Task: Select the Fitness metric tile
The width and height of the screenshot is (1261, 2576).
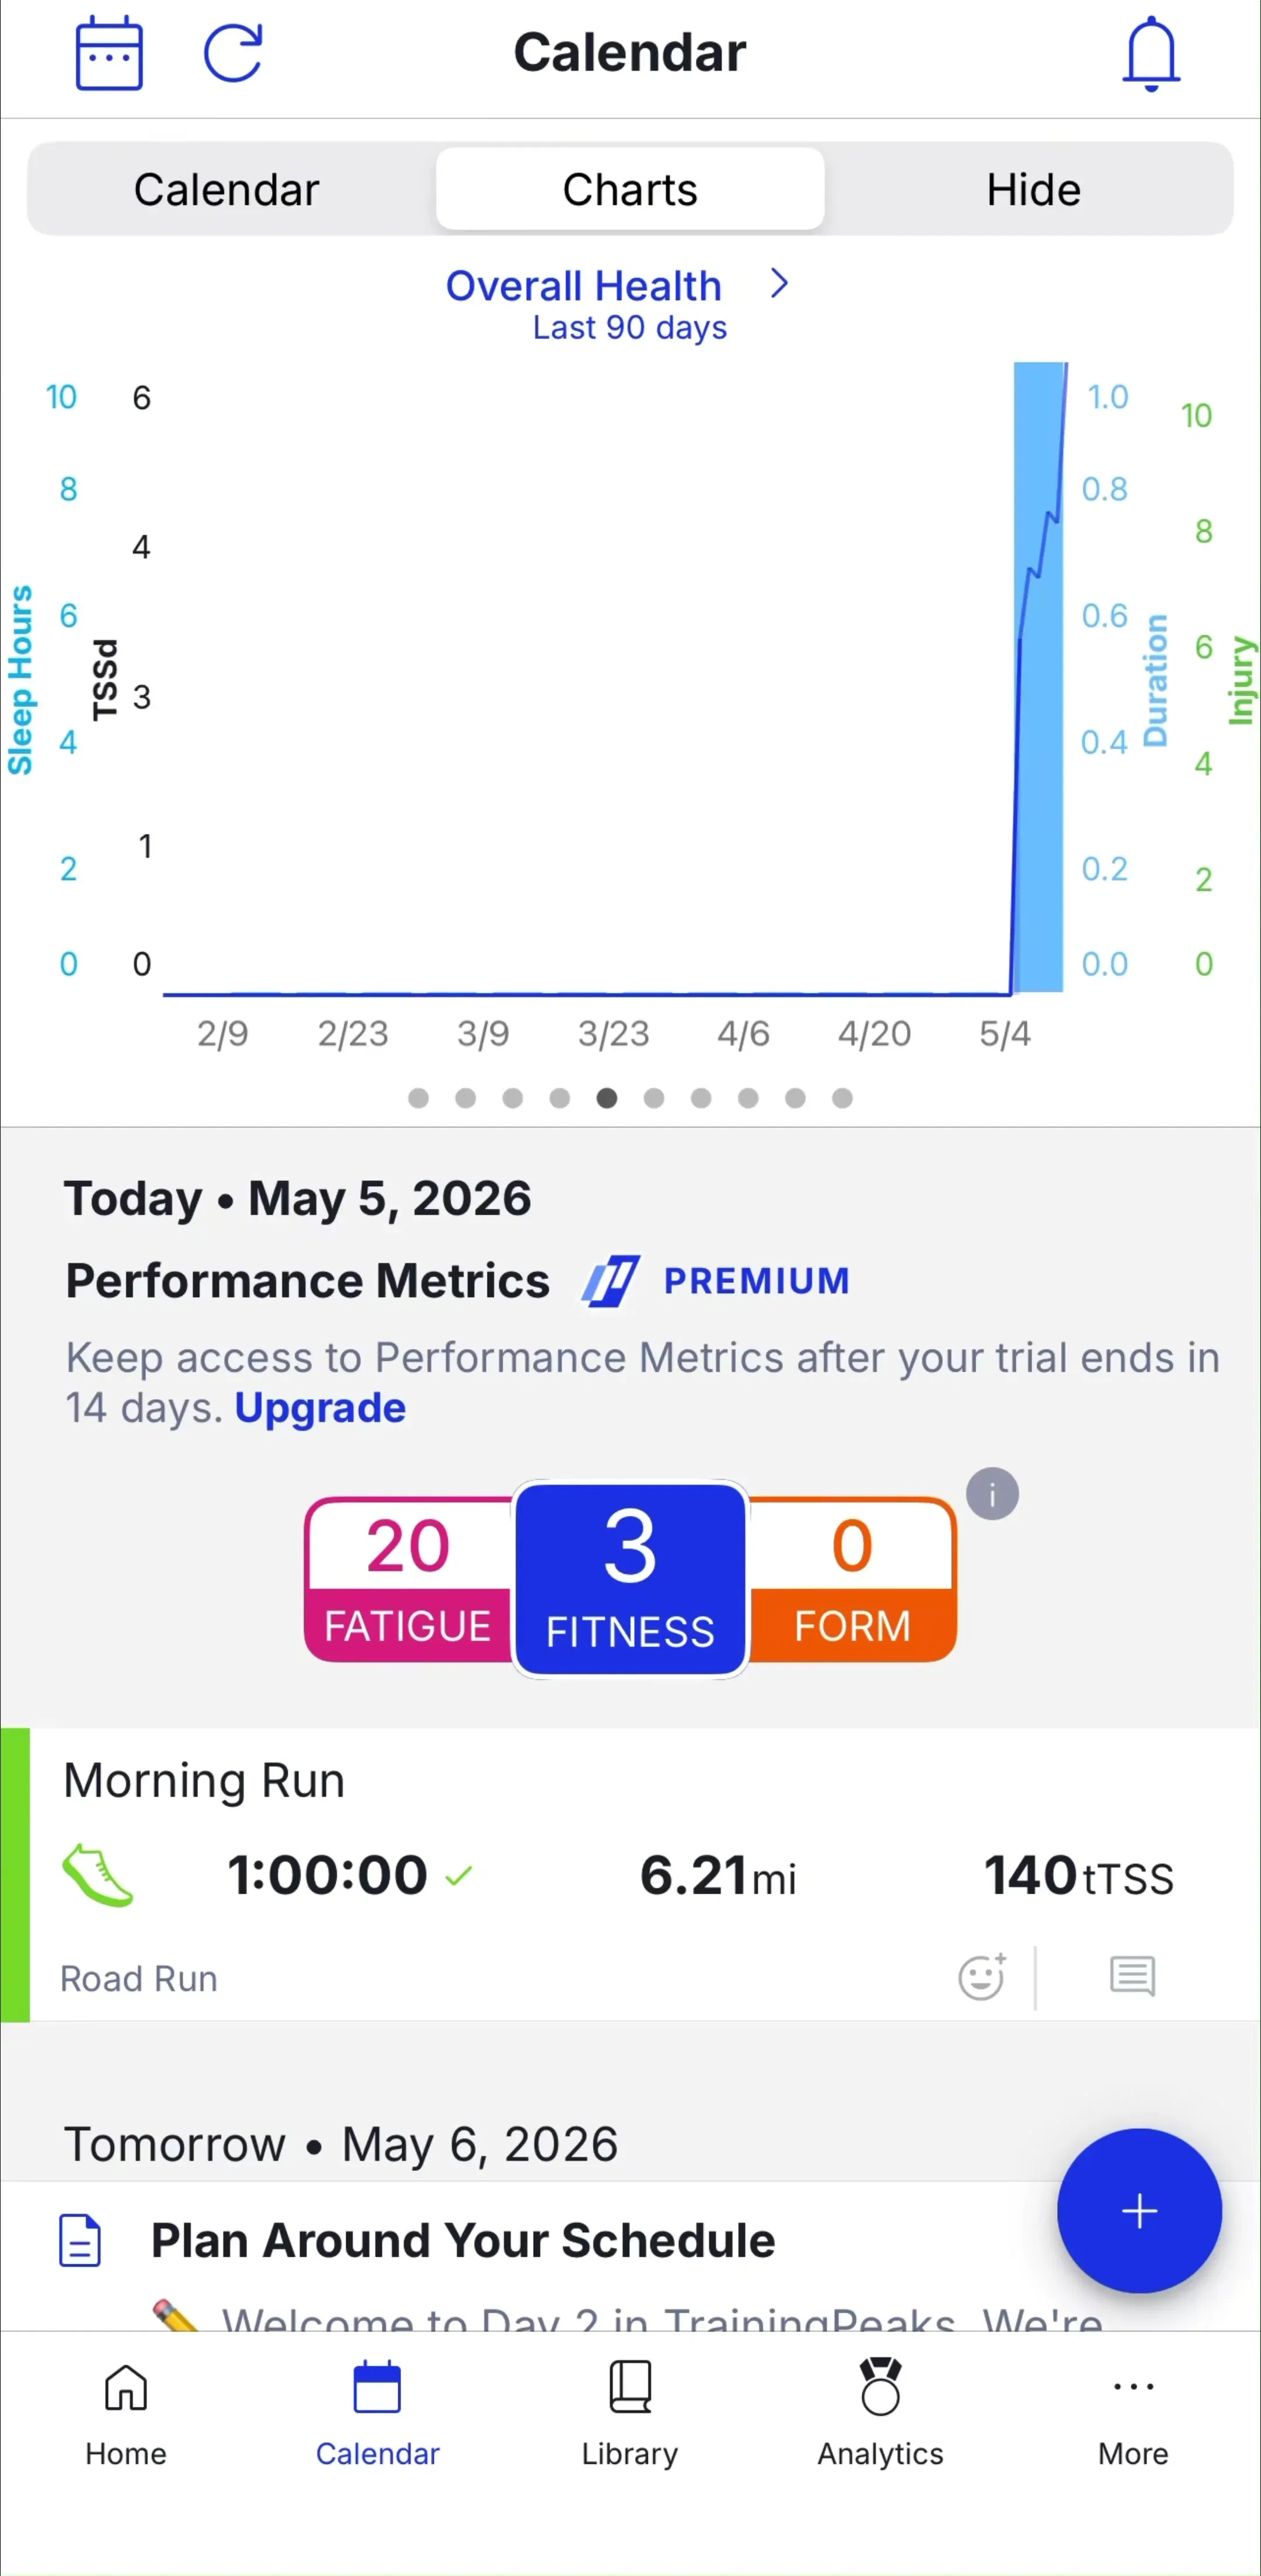Action: [630, 1579]
